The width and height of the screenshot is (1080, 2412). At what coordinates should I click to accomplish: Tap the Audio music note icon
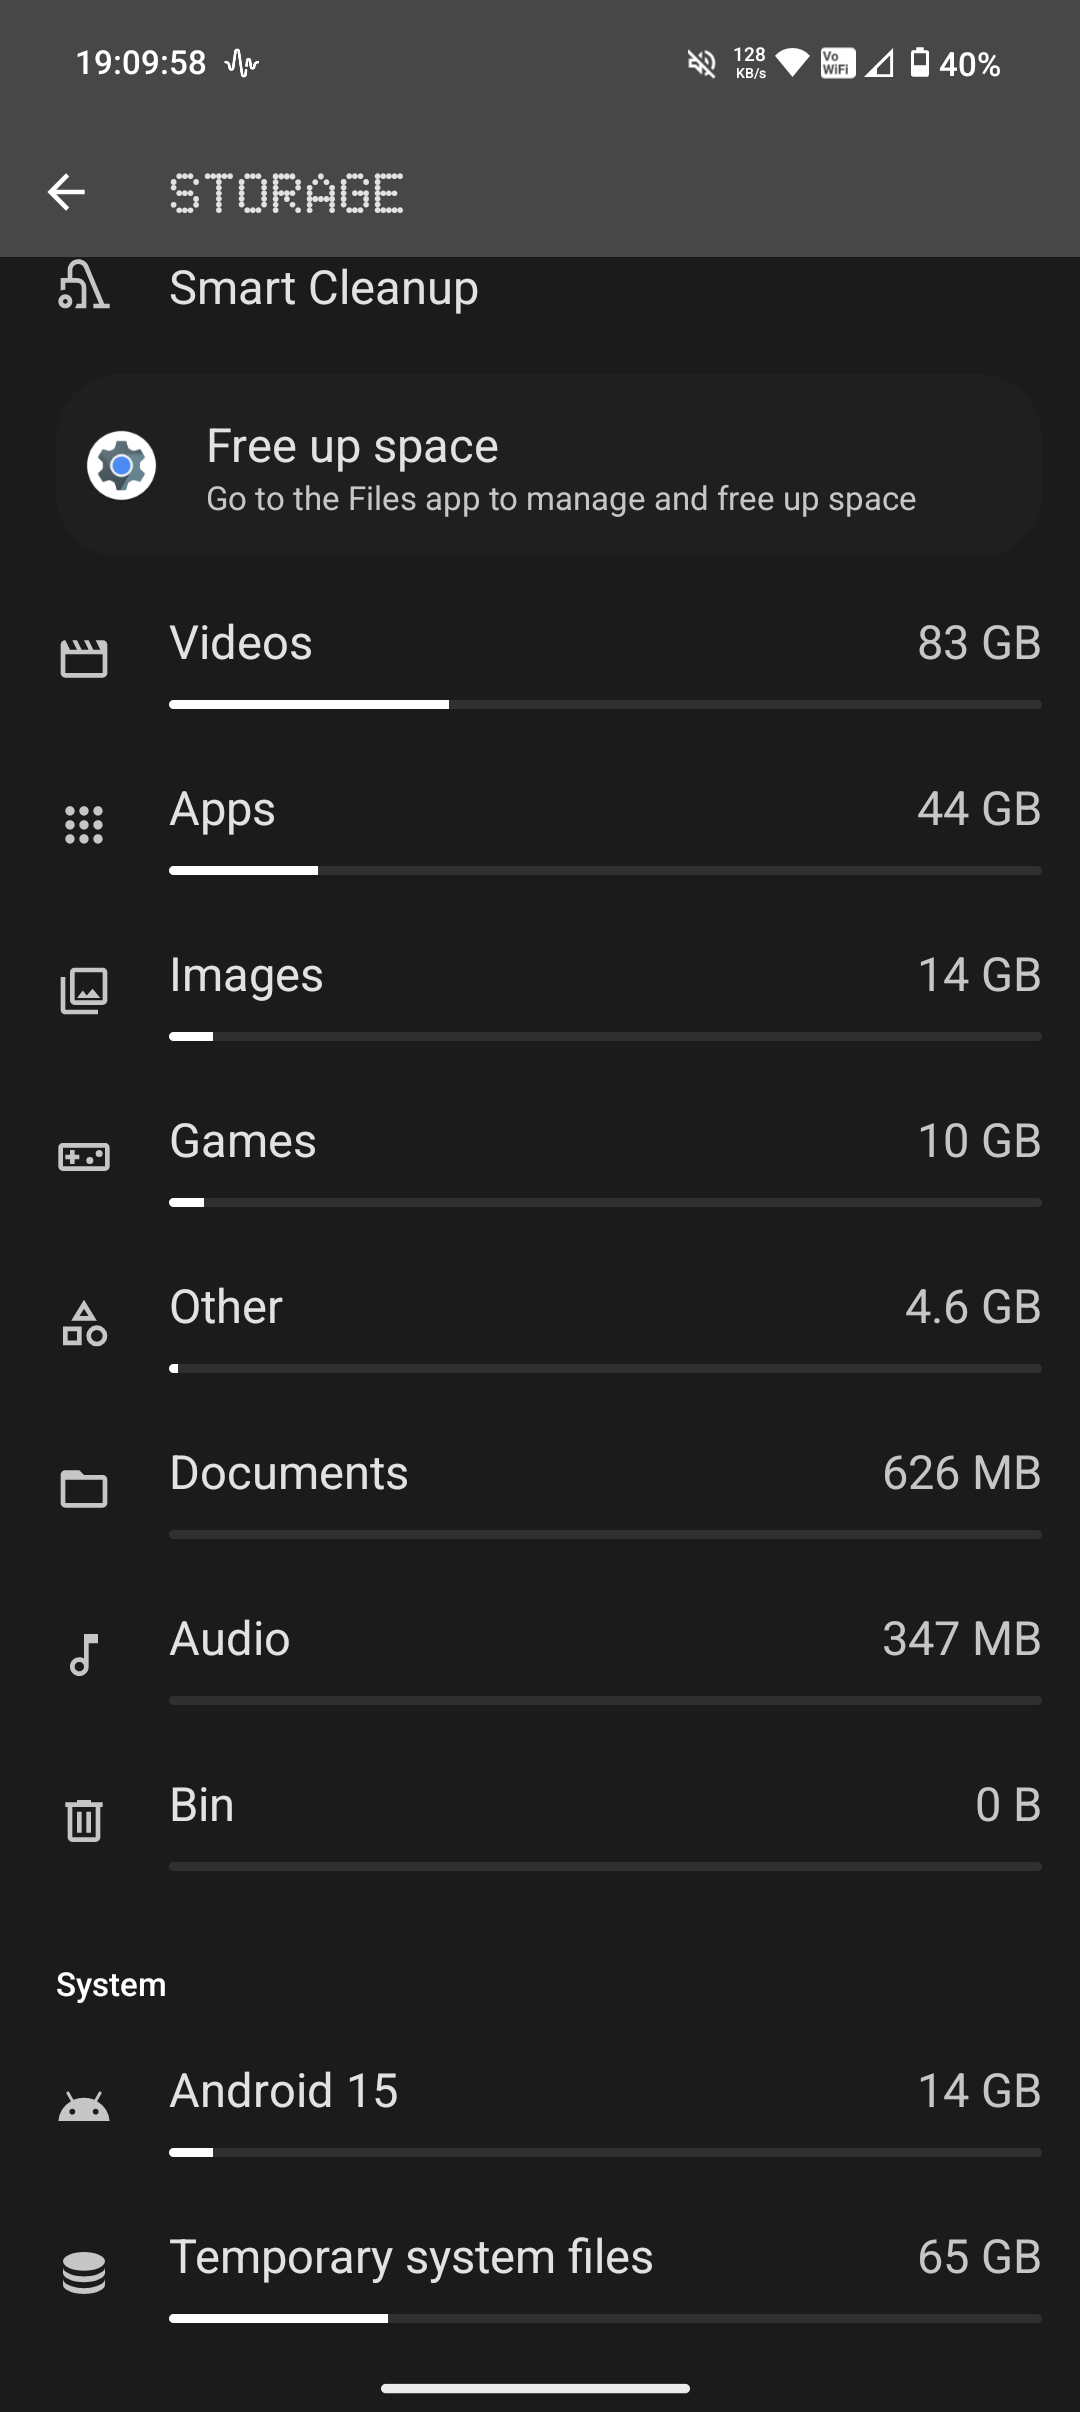pyautogui.click(x=84, y=1654)
